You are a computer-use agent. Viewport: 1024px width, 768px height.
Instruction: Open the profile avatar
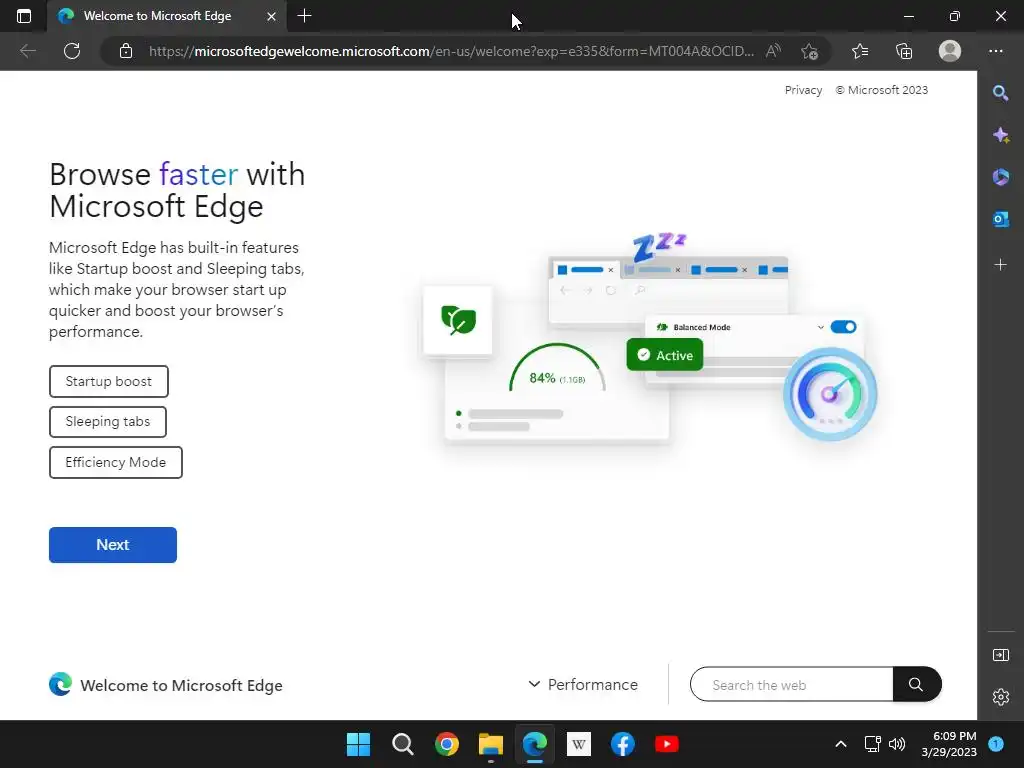click(x=950, y=51)
